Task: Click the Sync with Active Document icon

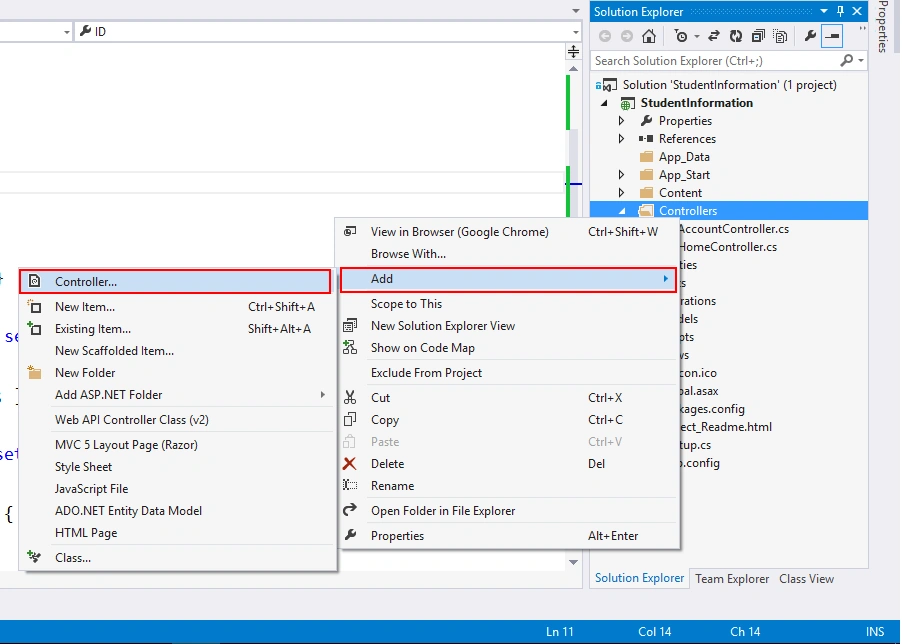Action: [714, 36]
